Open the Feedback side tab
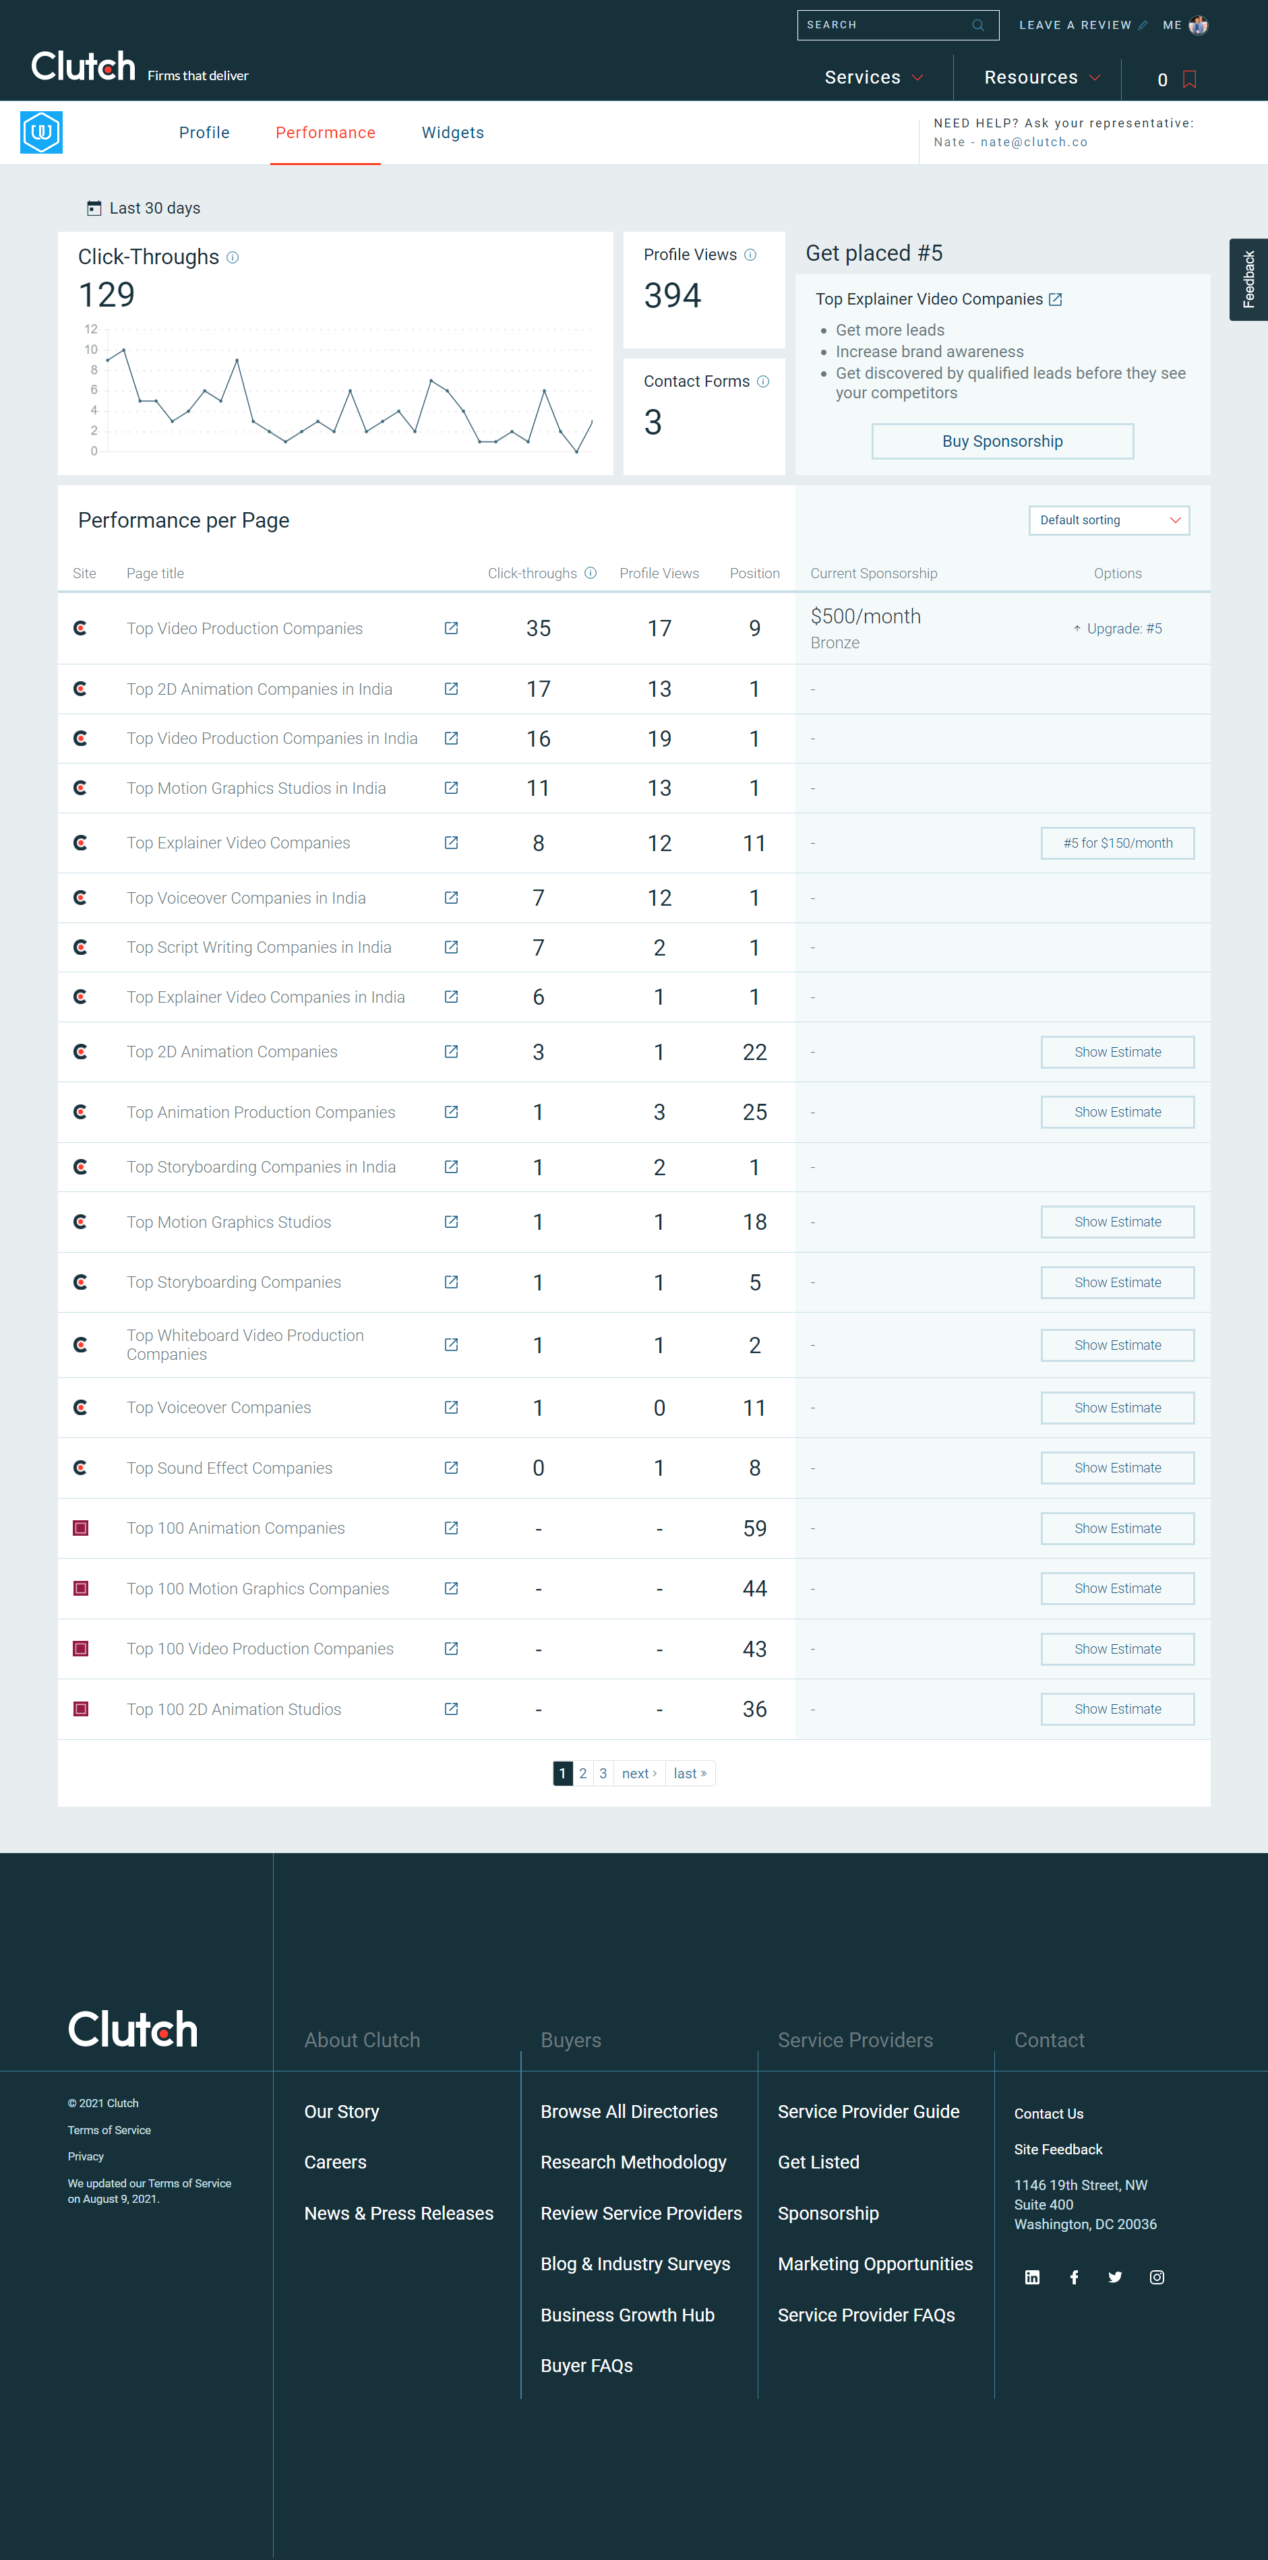1268x2560 pixels. [1248, 279]
